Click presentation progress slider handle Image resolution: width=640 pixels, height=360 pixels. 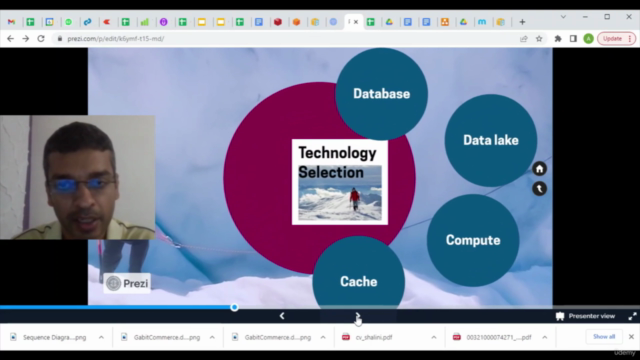(234, 307)
